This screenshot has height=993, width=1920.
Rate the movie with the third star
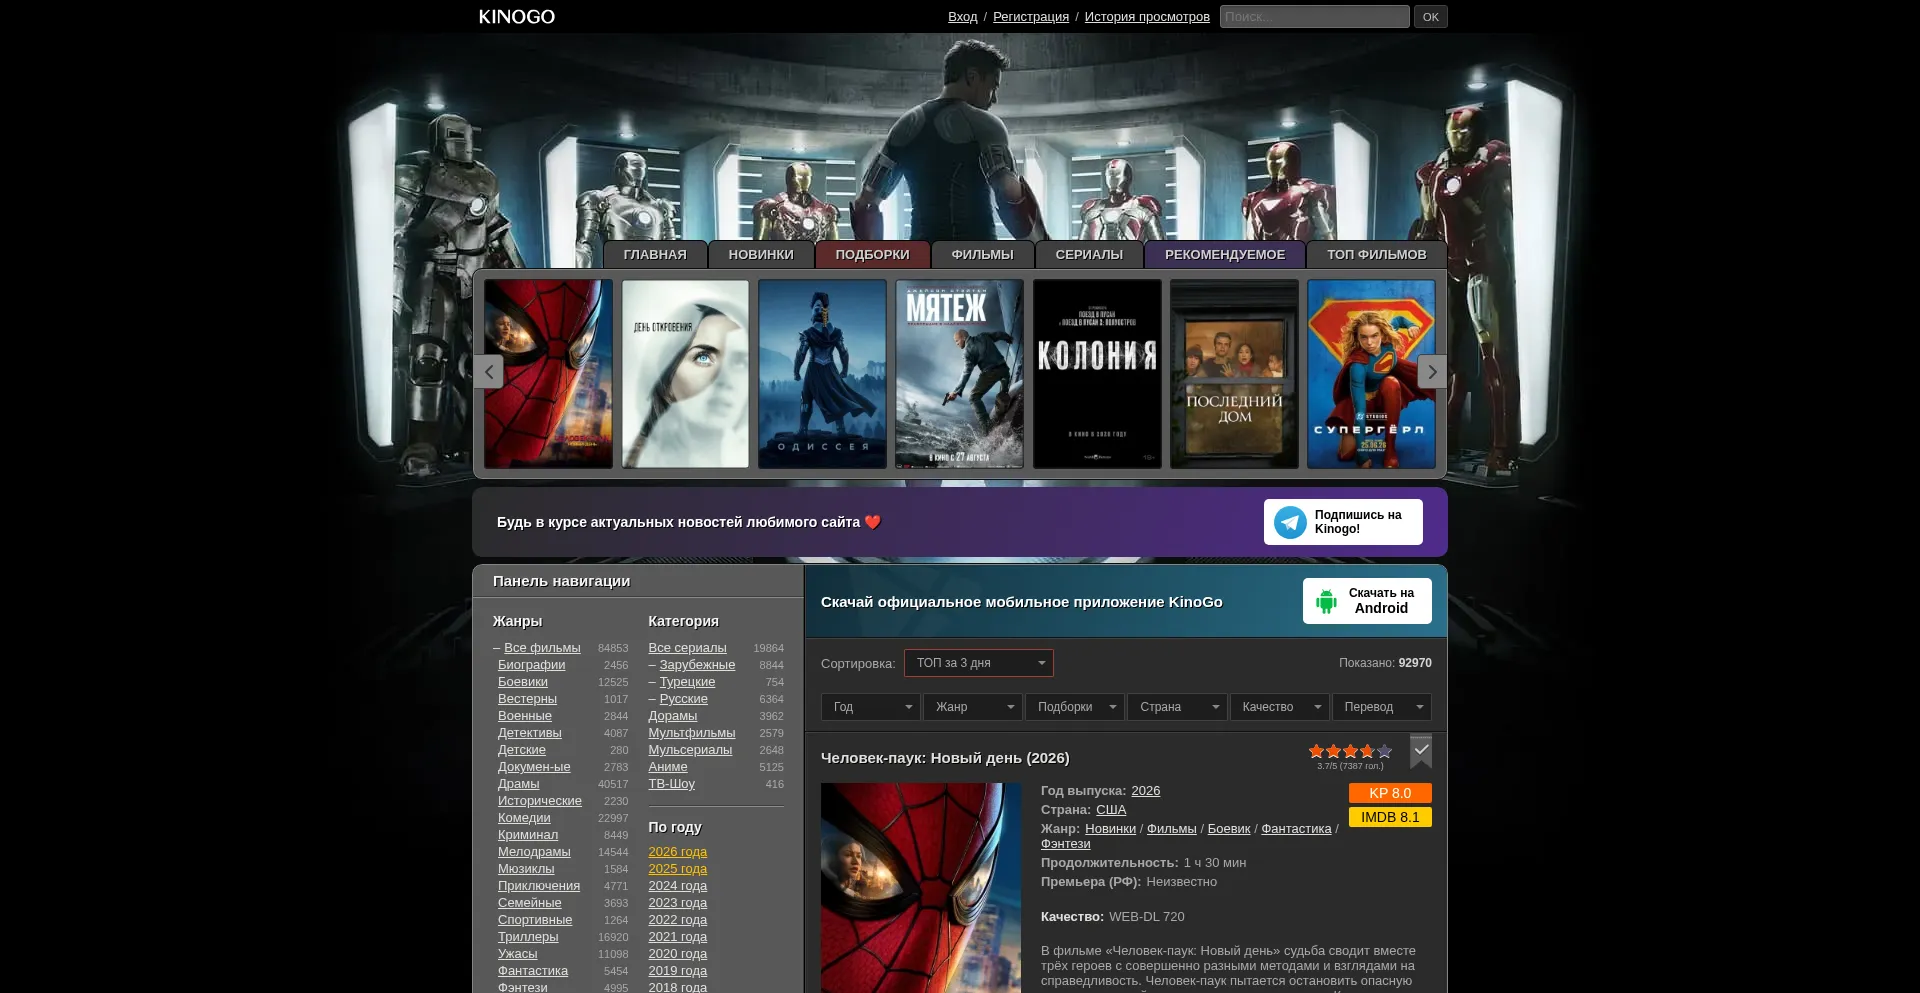pos(1350,751)
